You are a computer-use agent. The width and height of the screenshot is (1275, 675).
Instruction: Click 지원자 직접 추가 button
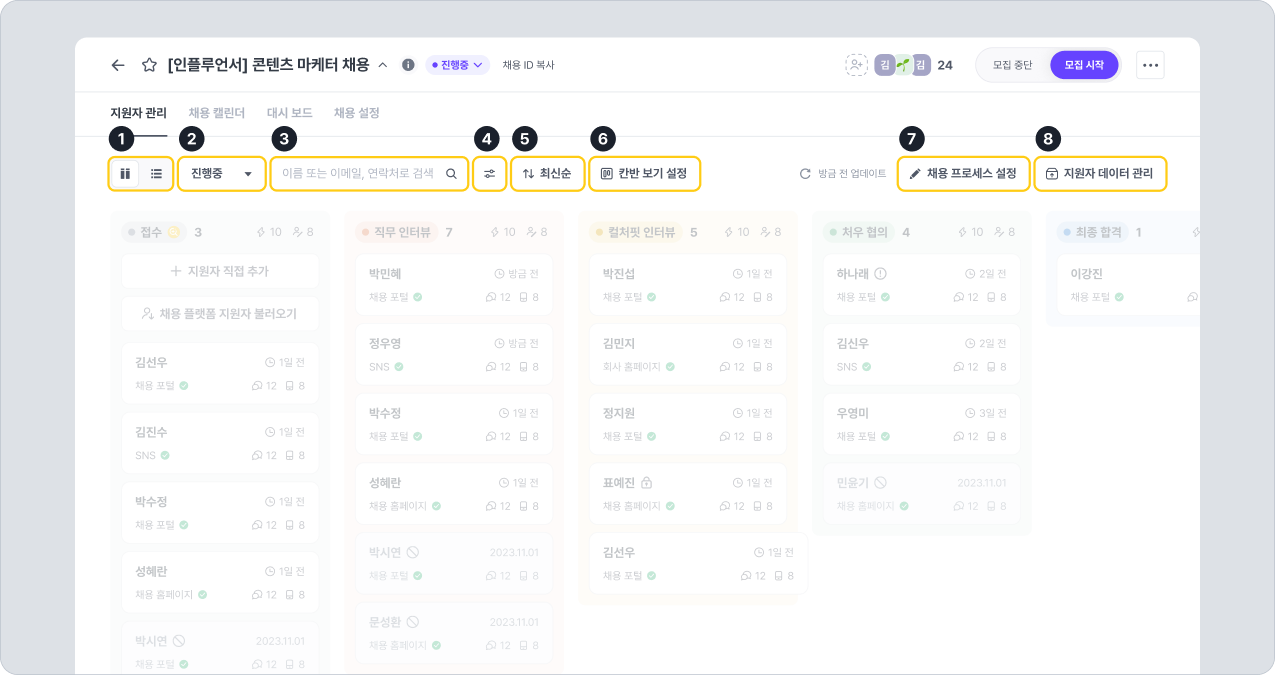[220, 271]
